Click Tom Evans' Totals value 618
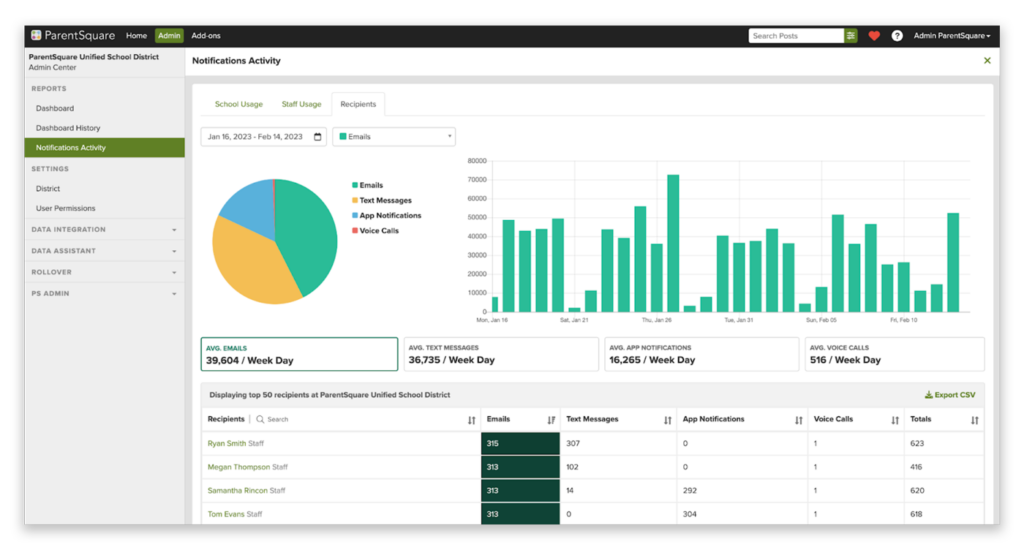 [916, 514]
